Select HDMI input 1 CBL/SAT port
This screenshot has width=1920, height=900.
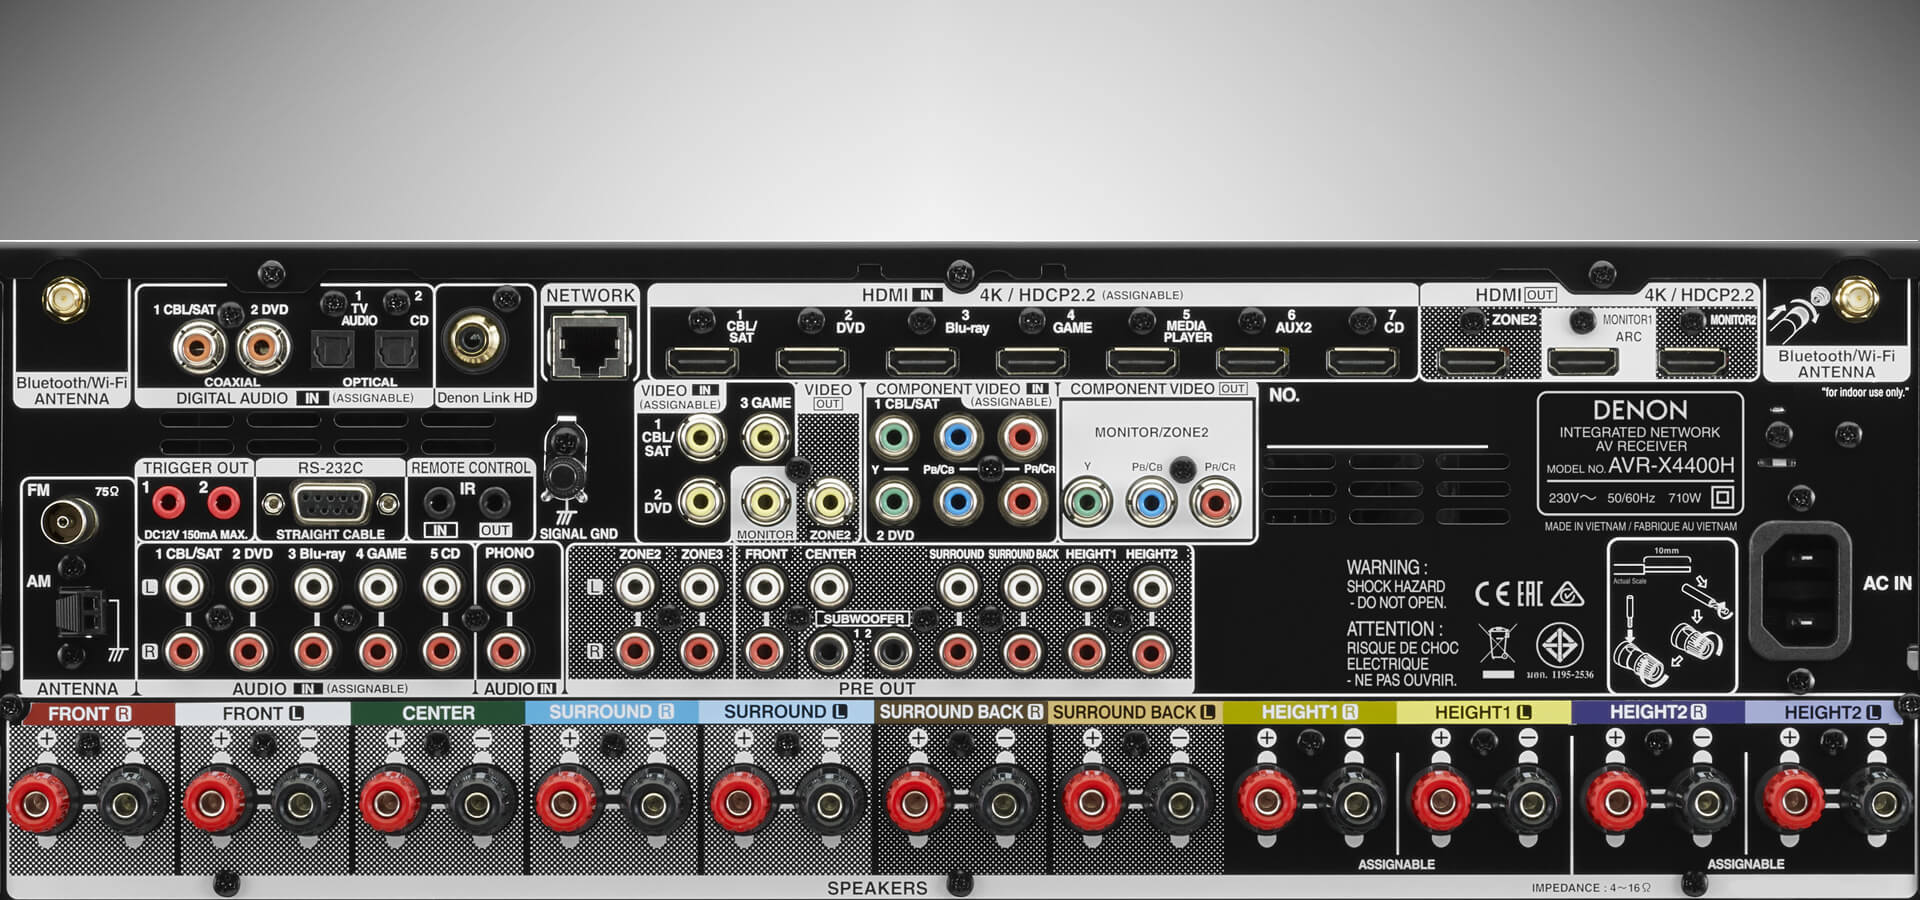point(702,361)
